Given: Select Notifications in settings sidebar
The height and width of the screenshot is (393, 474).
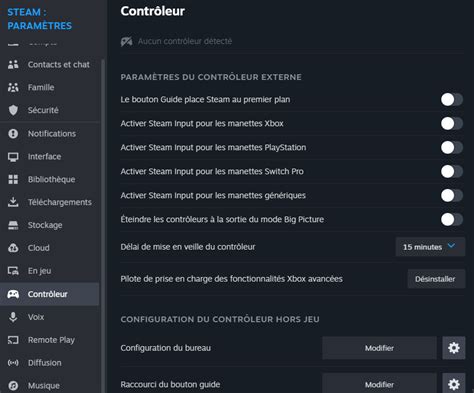Looking at the screenshot, I should 50,134.
